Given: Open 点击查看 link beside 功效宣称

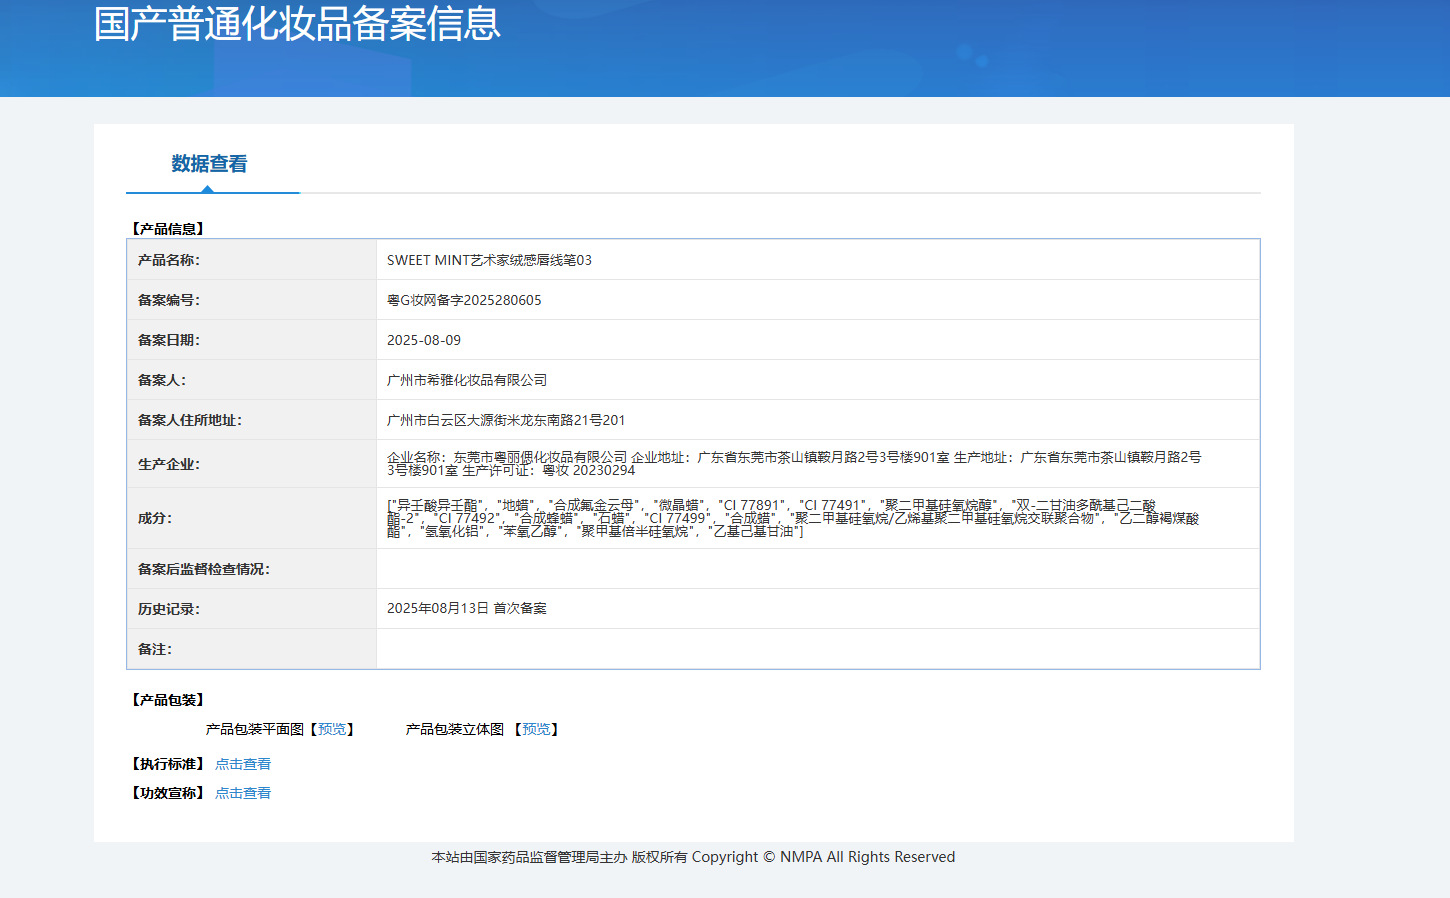Looking at the screenshot, I should [x=243, y=793].
